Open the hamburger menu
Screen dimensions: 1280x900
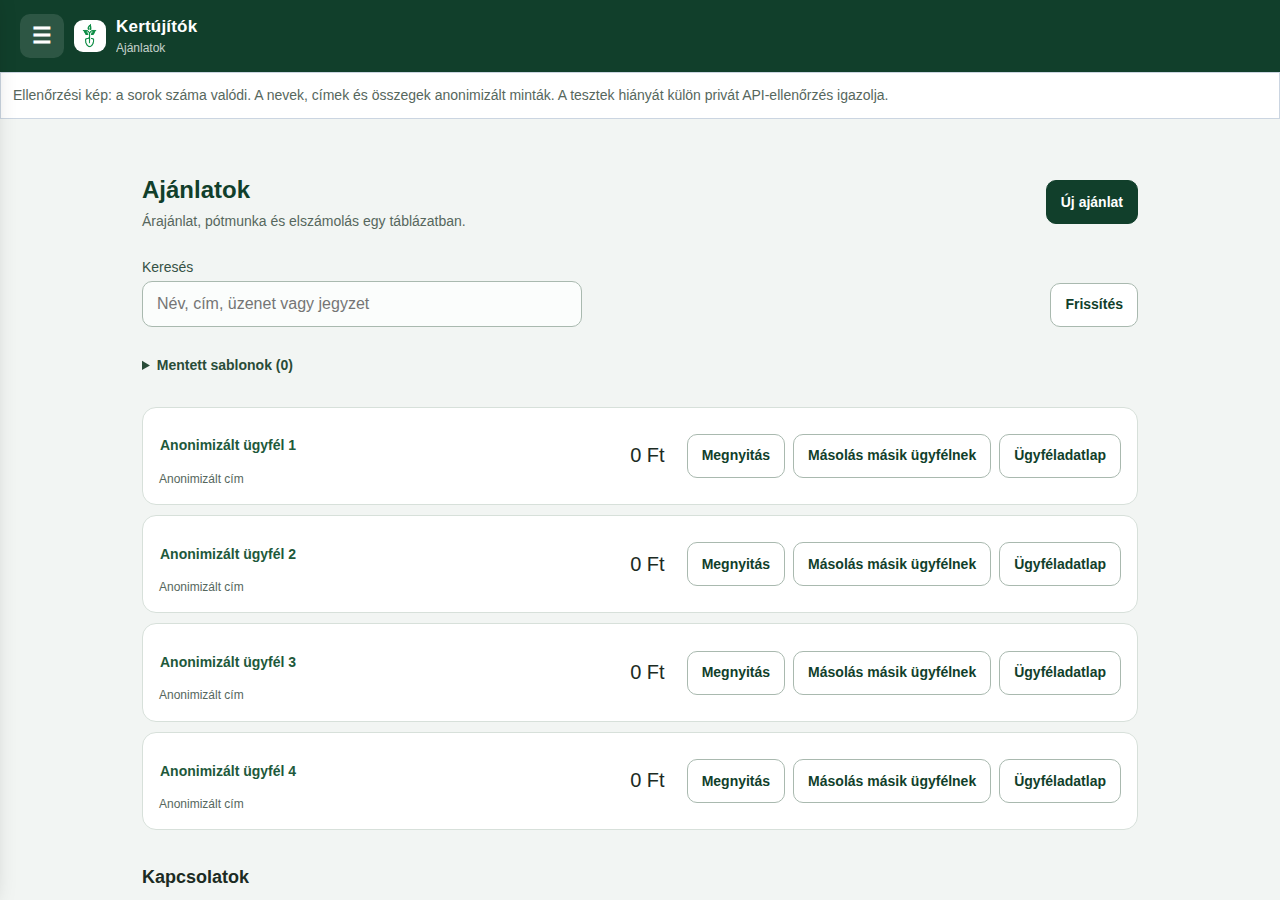click(x=42, y=36)
